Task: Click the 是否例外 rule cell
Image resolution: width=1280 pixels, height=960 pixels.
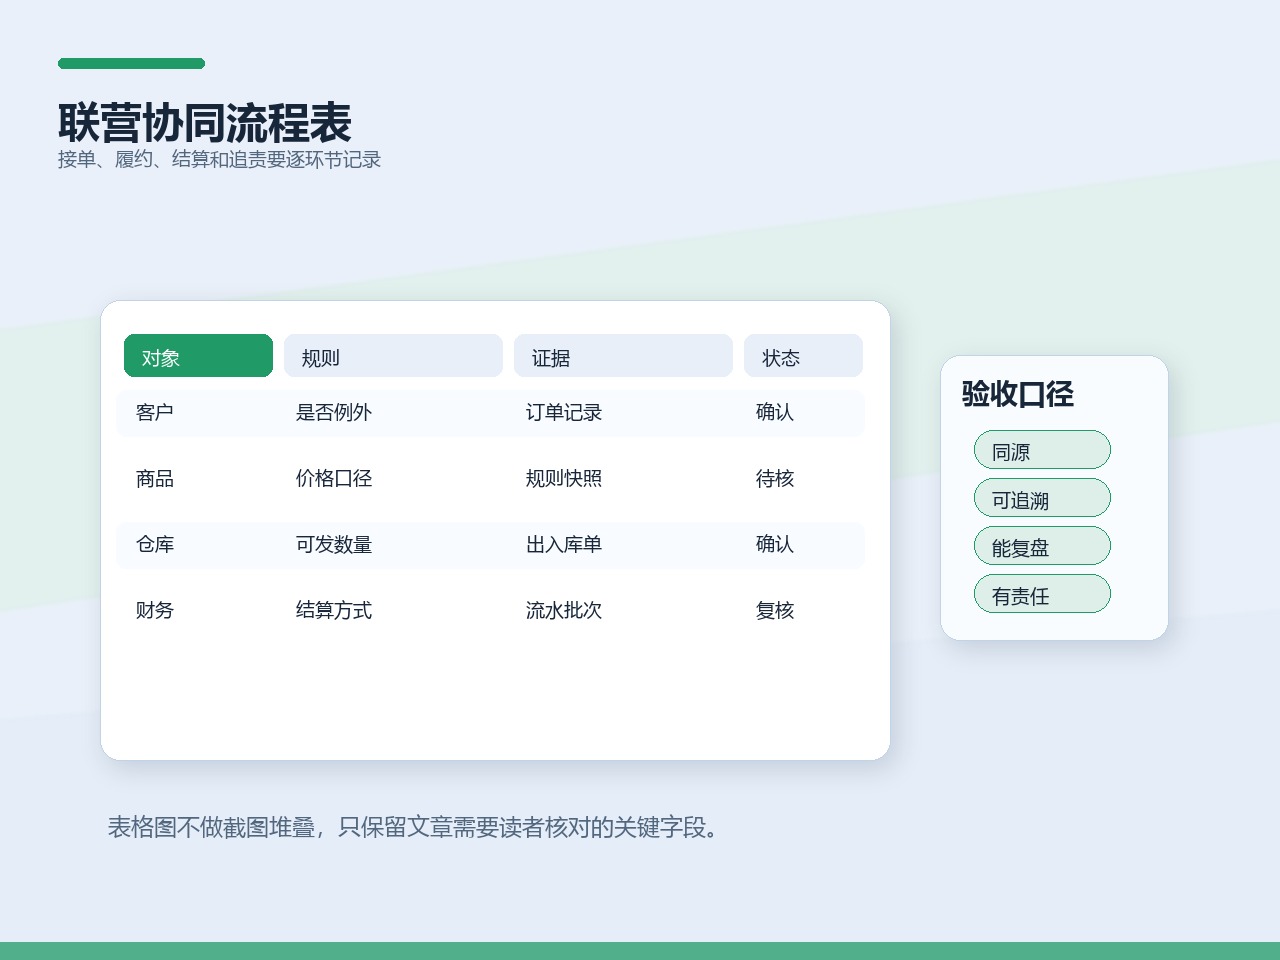Action: click(x=334, y=413)
